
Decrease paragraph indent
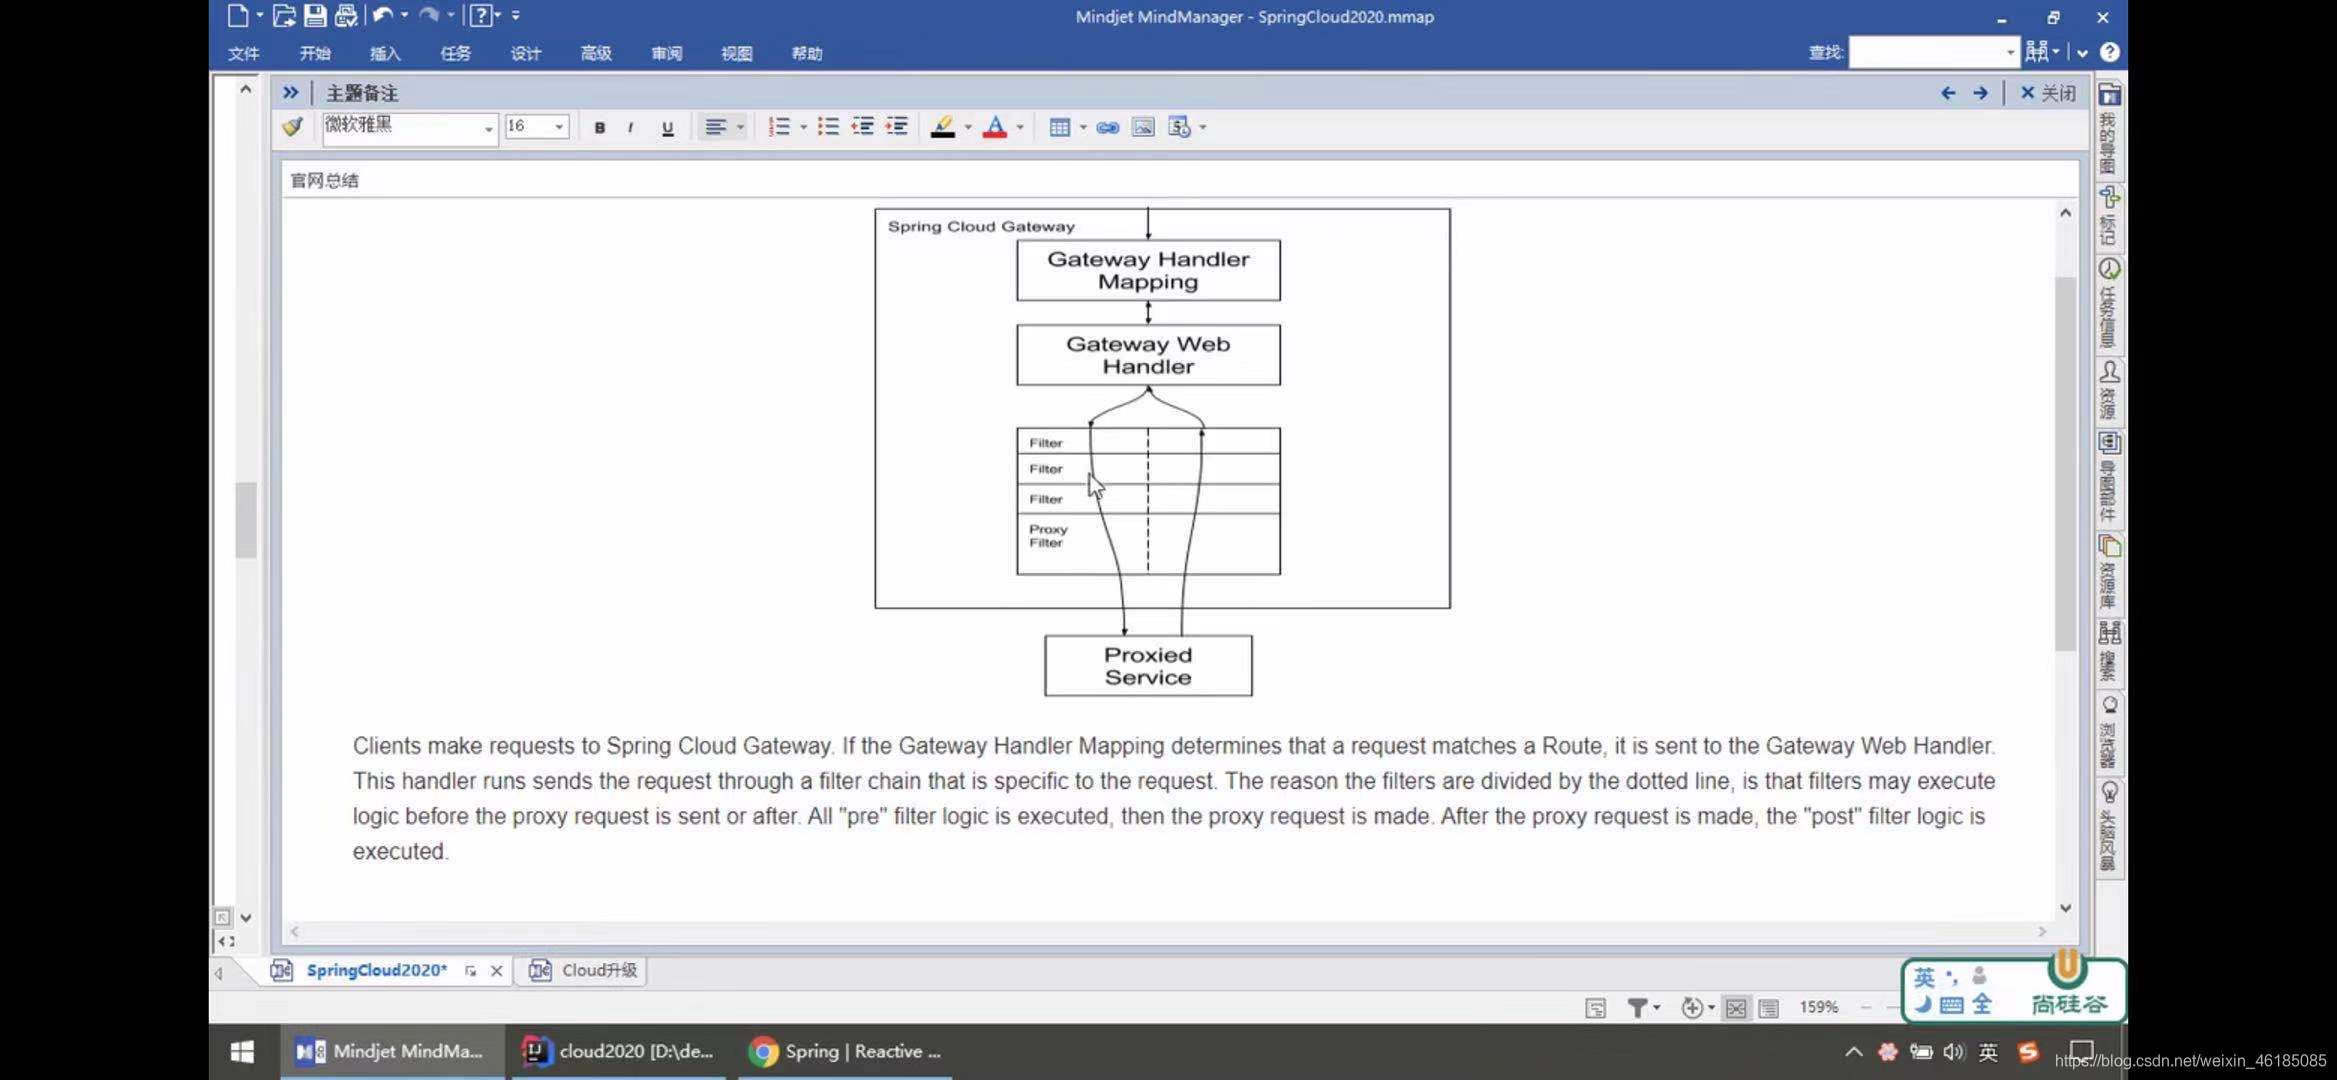click(862, 127)
